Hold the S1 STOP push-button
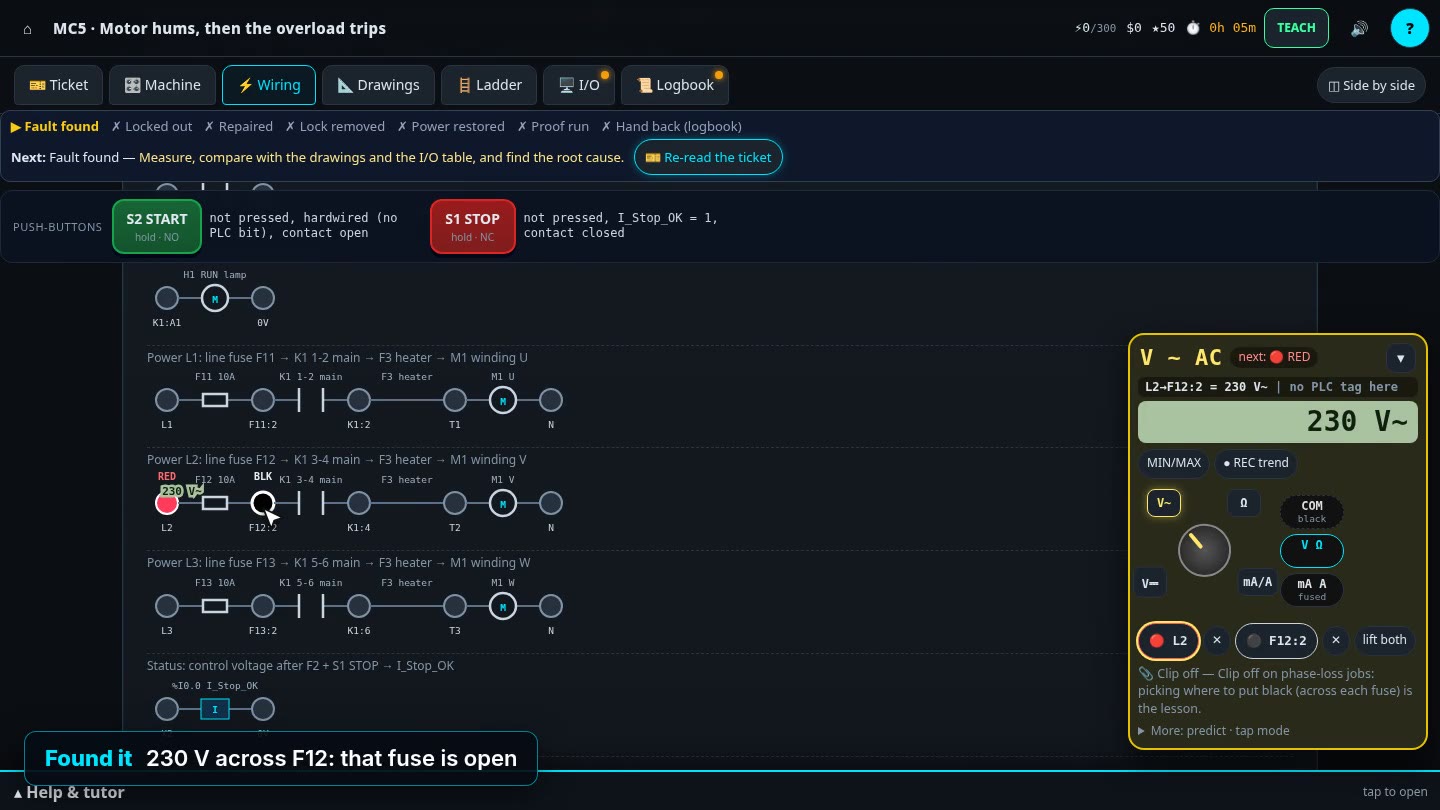Screen dimensions: 1440x810 [x=473, y=226]
